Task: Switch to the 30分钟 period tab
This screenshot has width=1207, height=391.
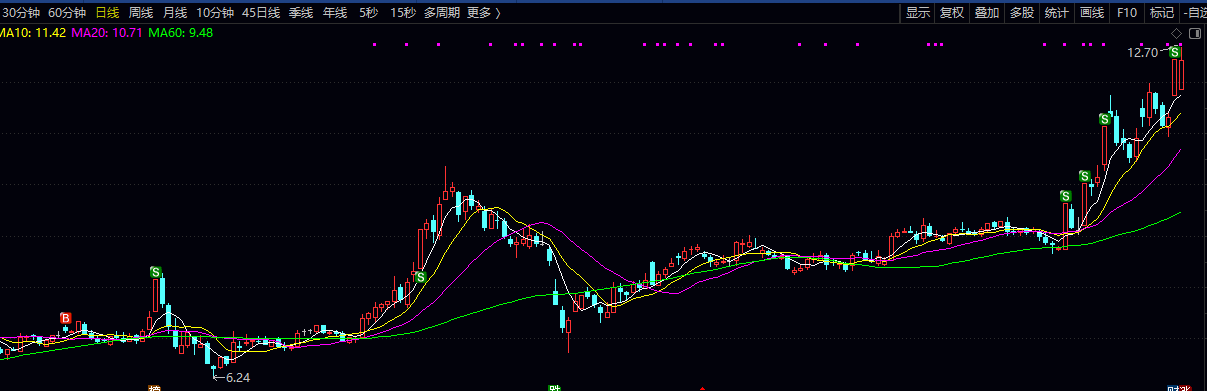Action: click(21, 13)
